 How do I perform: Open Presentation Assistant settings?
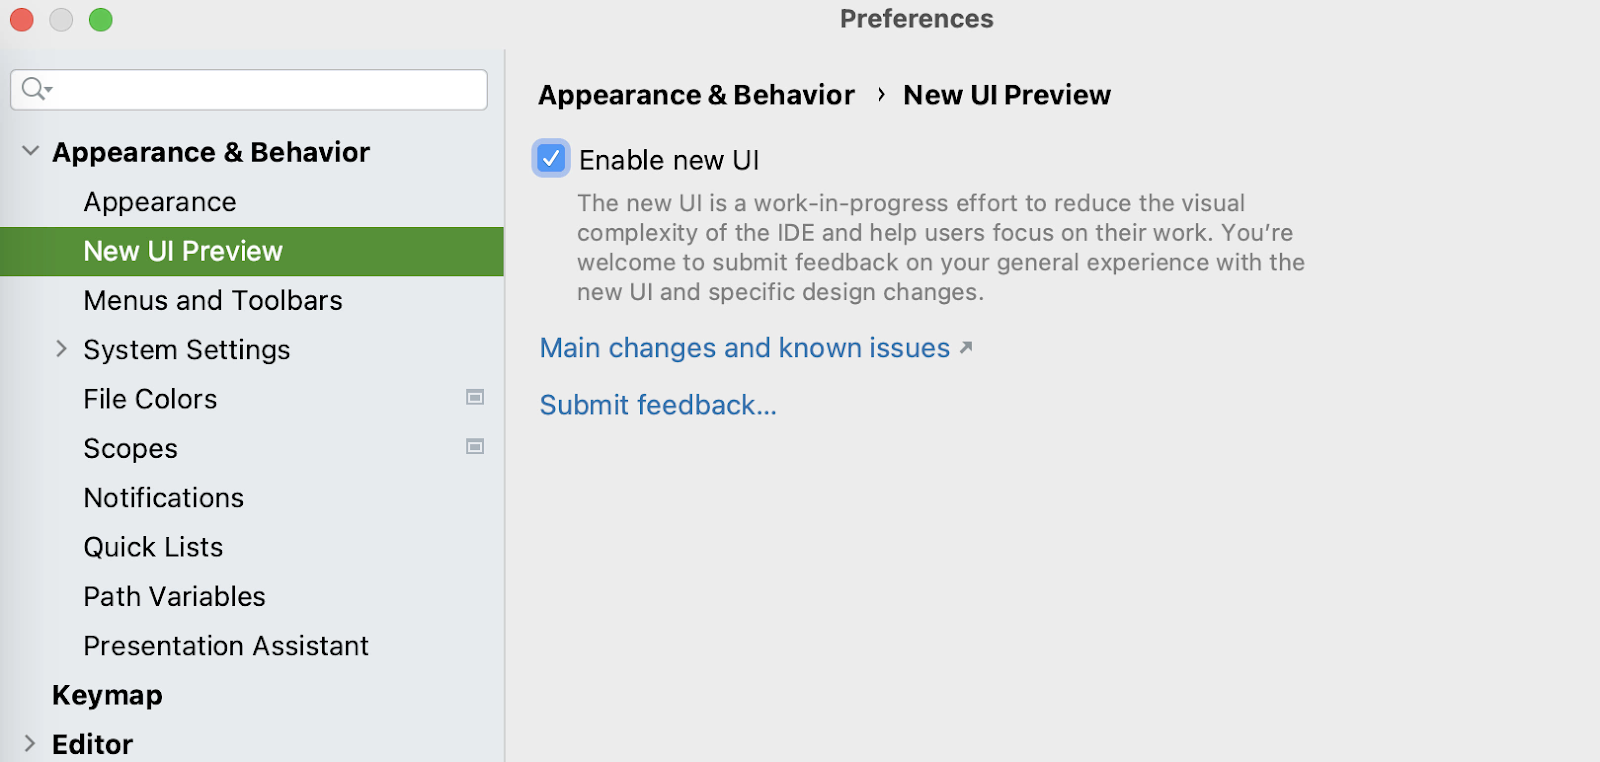coord(226,646)
